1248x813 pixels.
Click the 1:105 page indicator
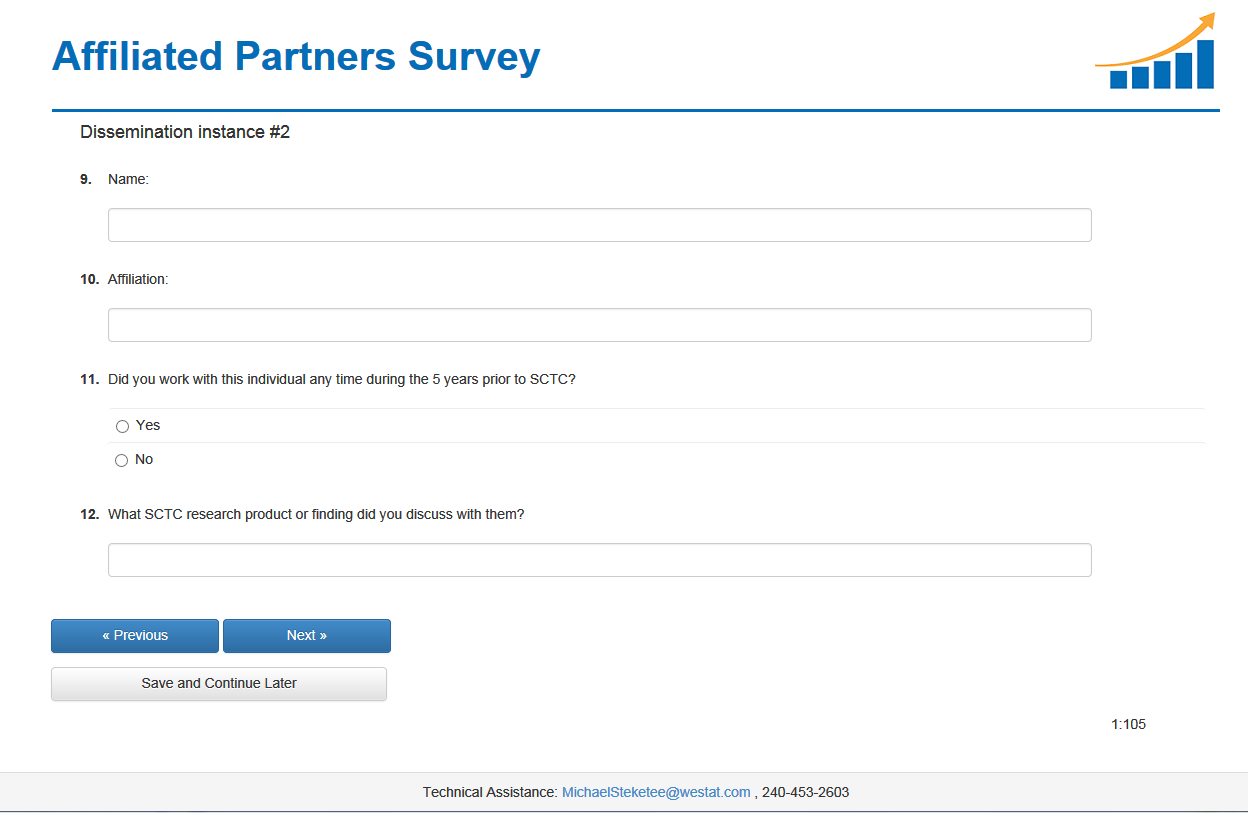1128,724
